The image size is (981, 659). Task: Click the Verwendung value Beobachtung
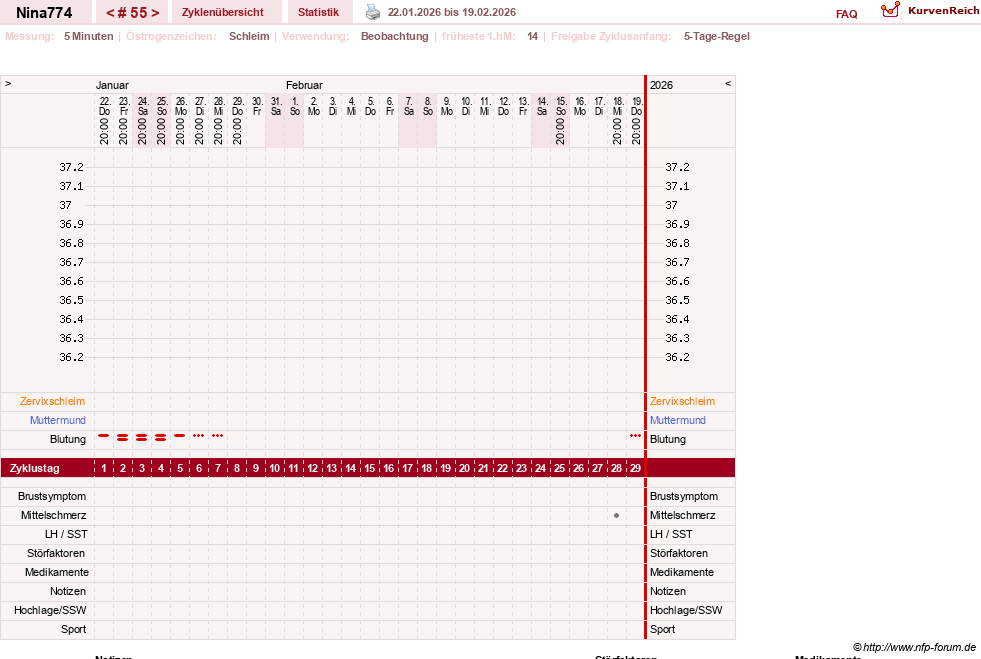click(x=395, y=36)
